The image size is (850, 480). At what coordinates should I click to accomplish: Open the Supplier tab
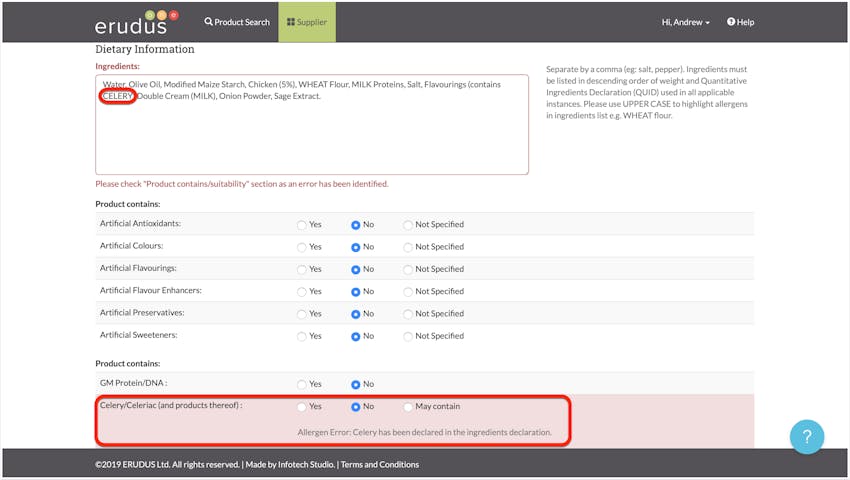pos(307,22)
